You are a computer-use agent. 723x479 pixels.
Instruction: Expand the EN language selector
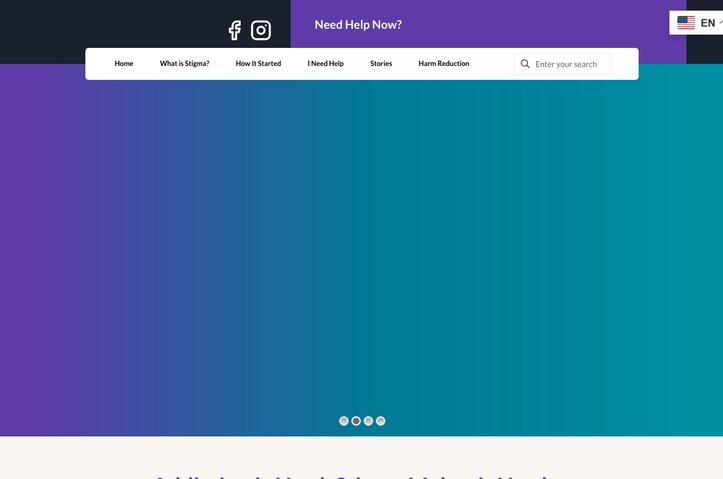[696, 23]
